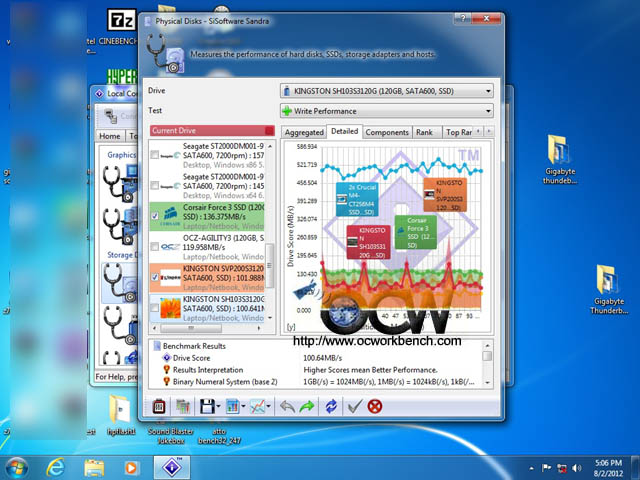The height and width of the screenshot is (480, 640).
Task: Click the reference devices icon in bottom toolbar
Action: click(183, 407)
